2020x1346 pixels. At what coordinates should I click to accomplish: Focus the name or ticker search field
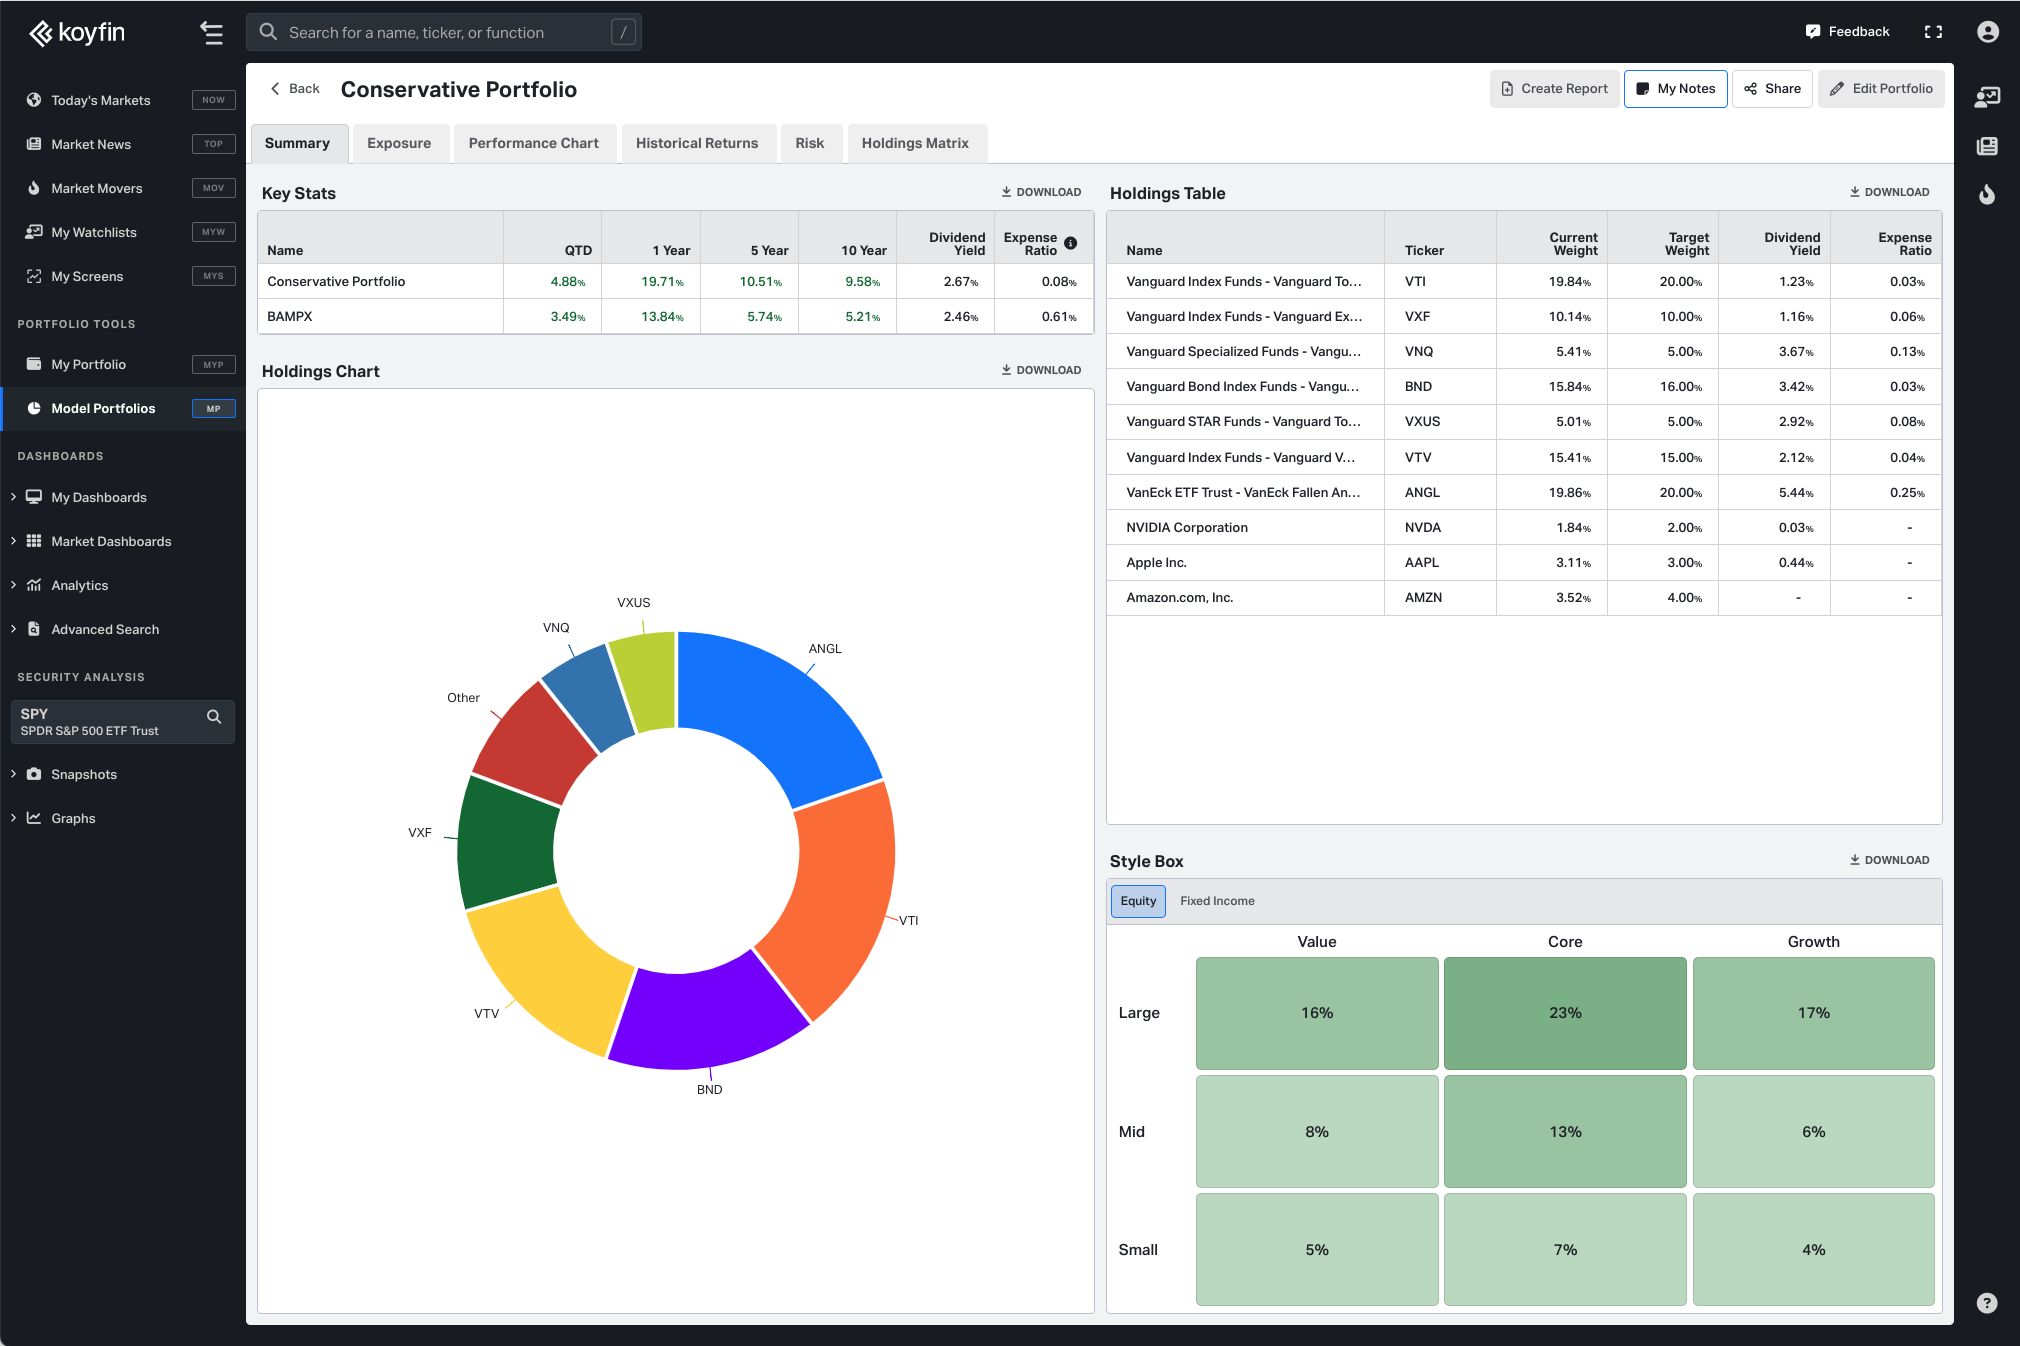pos(444,32)
